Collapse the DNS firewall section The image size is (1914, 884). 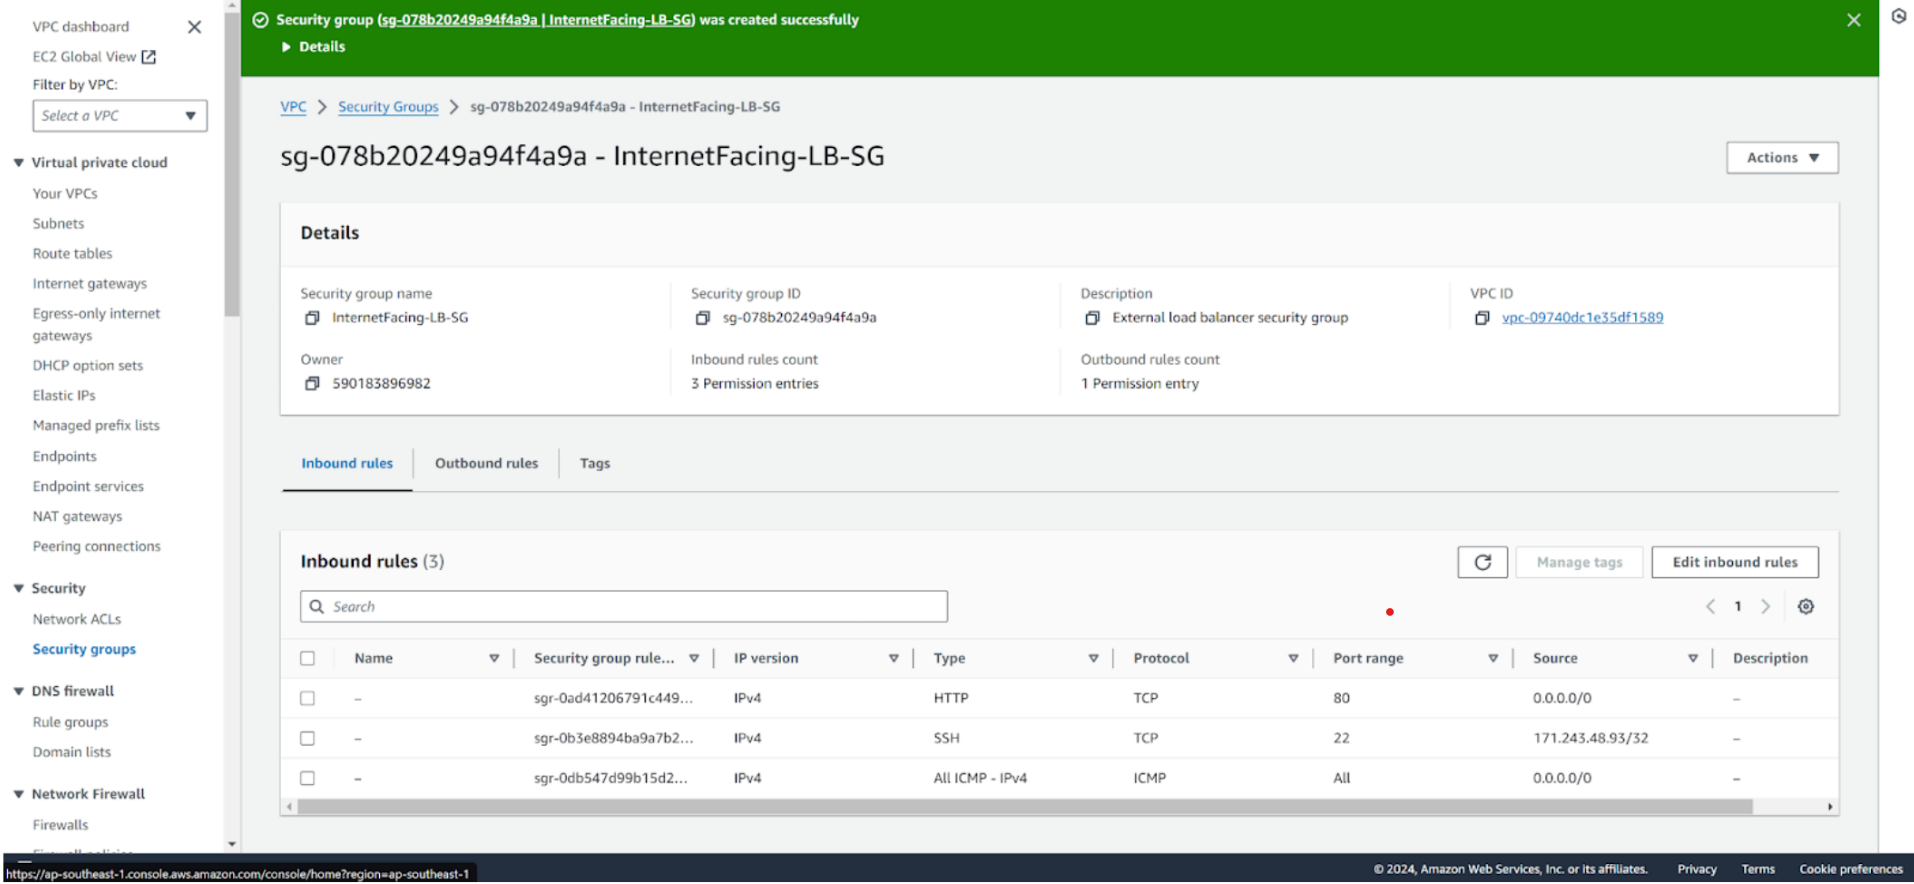(x=18, y=691)
